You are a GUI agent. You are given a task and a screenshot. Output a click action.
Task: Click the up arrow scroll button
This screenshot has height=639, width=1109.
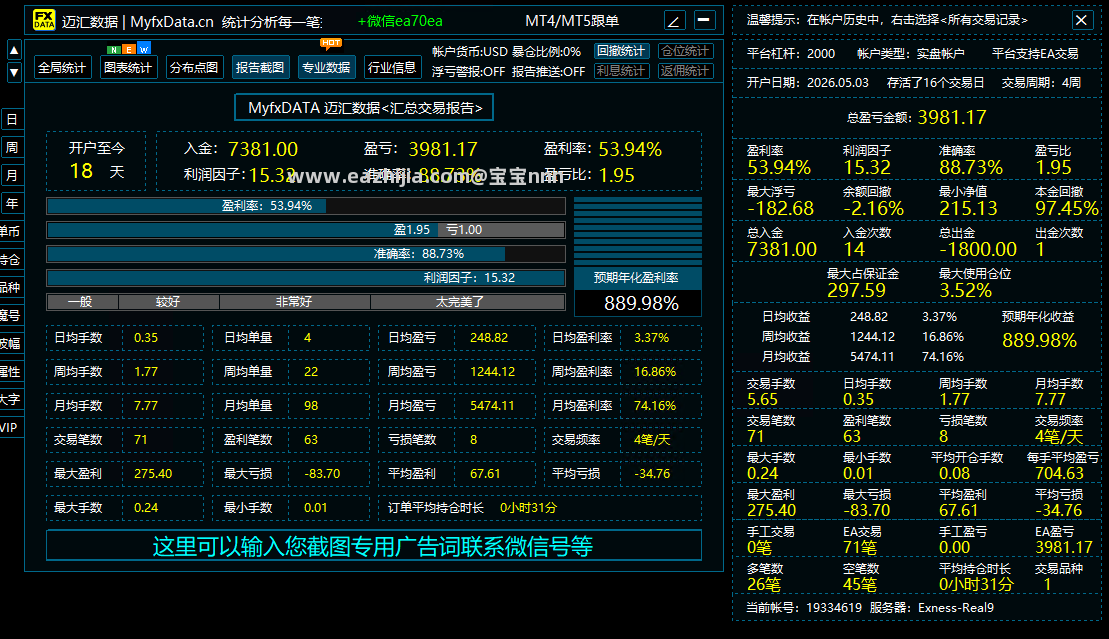13,50
